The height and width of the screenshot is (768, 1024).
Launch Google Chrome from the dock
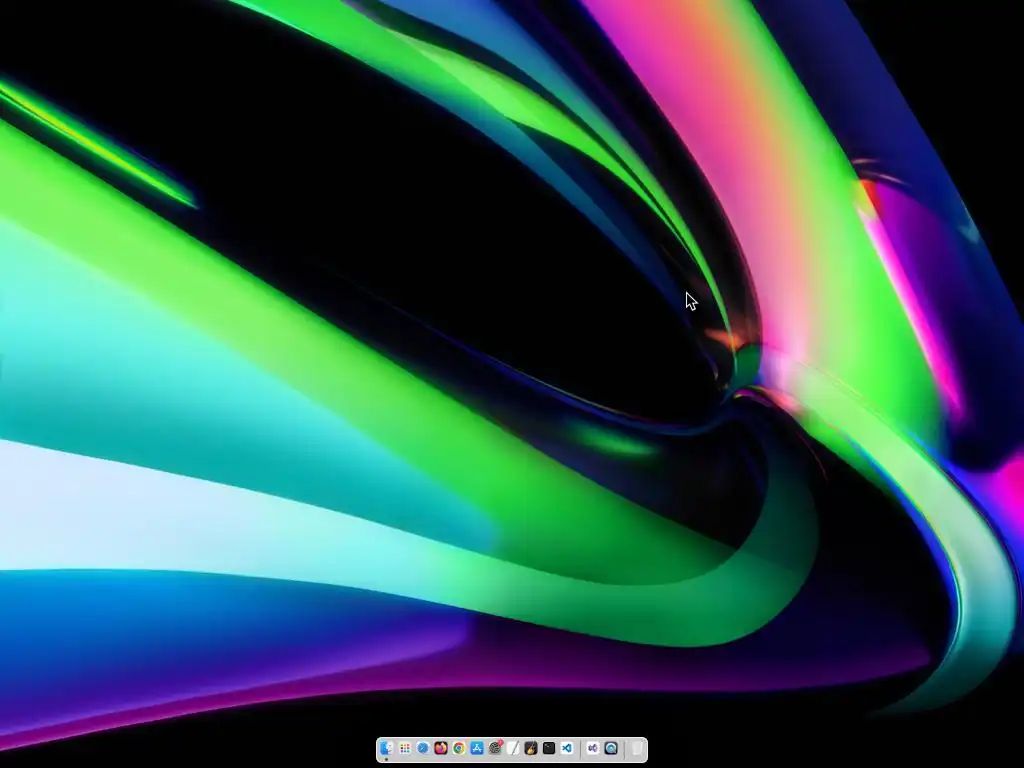pos(459,748)
